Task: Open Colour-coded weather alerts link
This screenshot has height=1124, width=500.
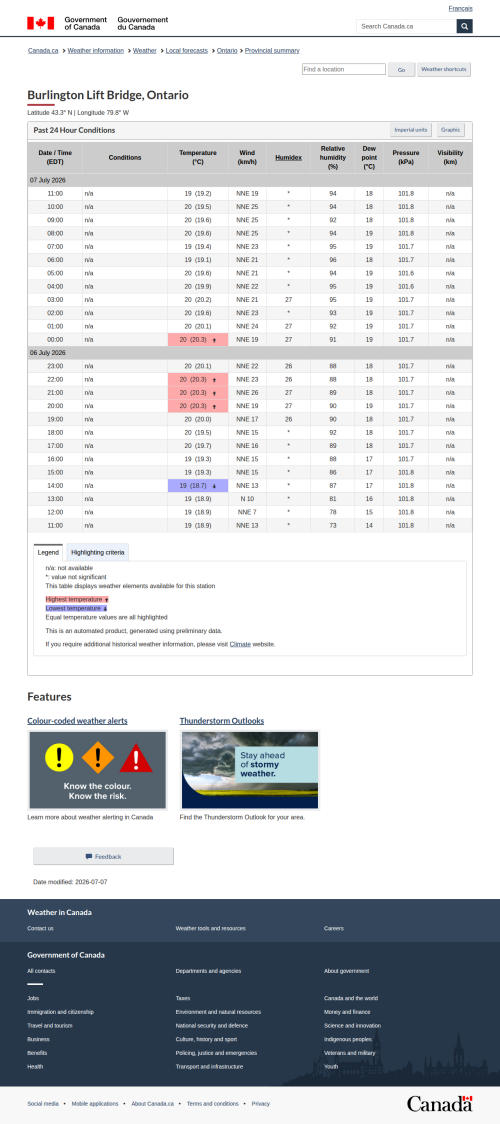Action: [x=77, y=720]
